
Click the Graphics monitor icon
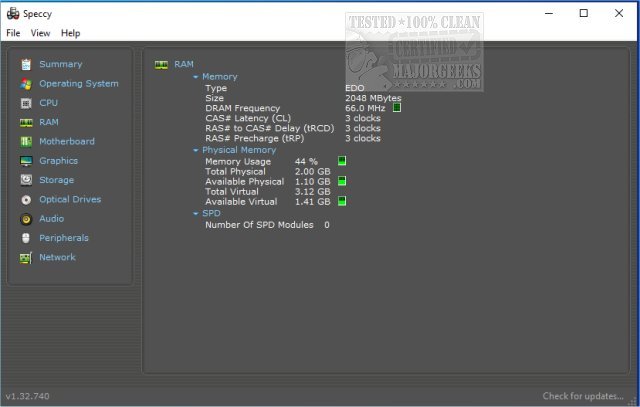tap(26, 161)
